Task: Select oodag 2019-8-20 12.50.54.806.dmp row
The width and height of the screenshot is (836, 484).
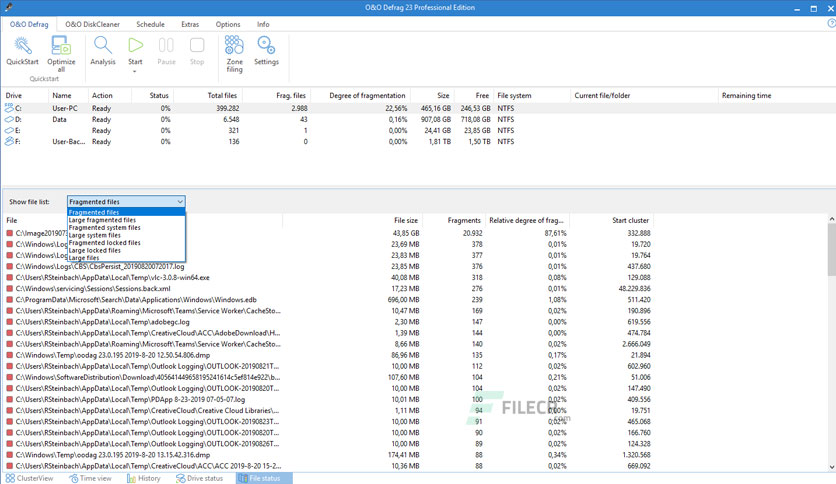Action: [328, 355]
